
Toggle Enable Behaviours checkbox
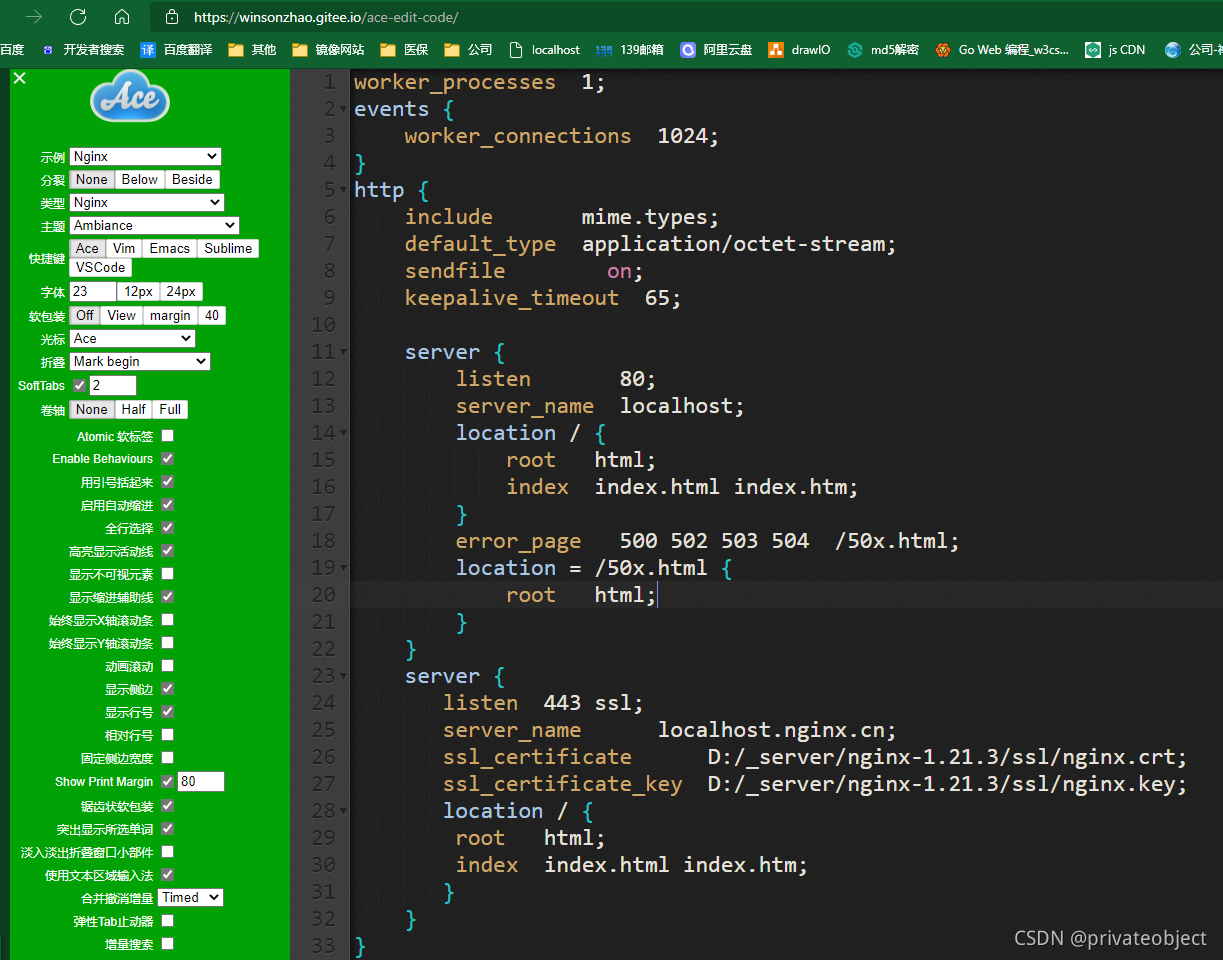[x=167, y=458]
